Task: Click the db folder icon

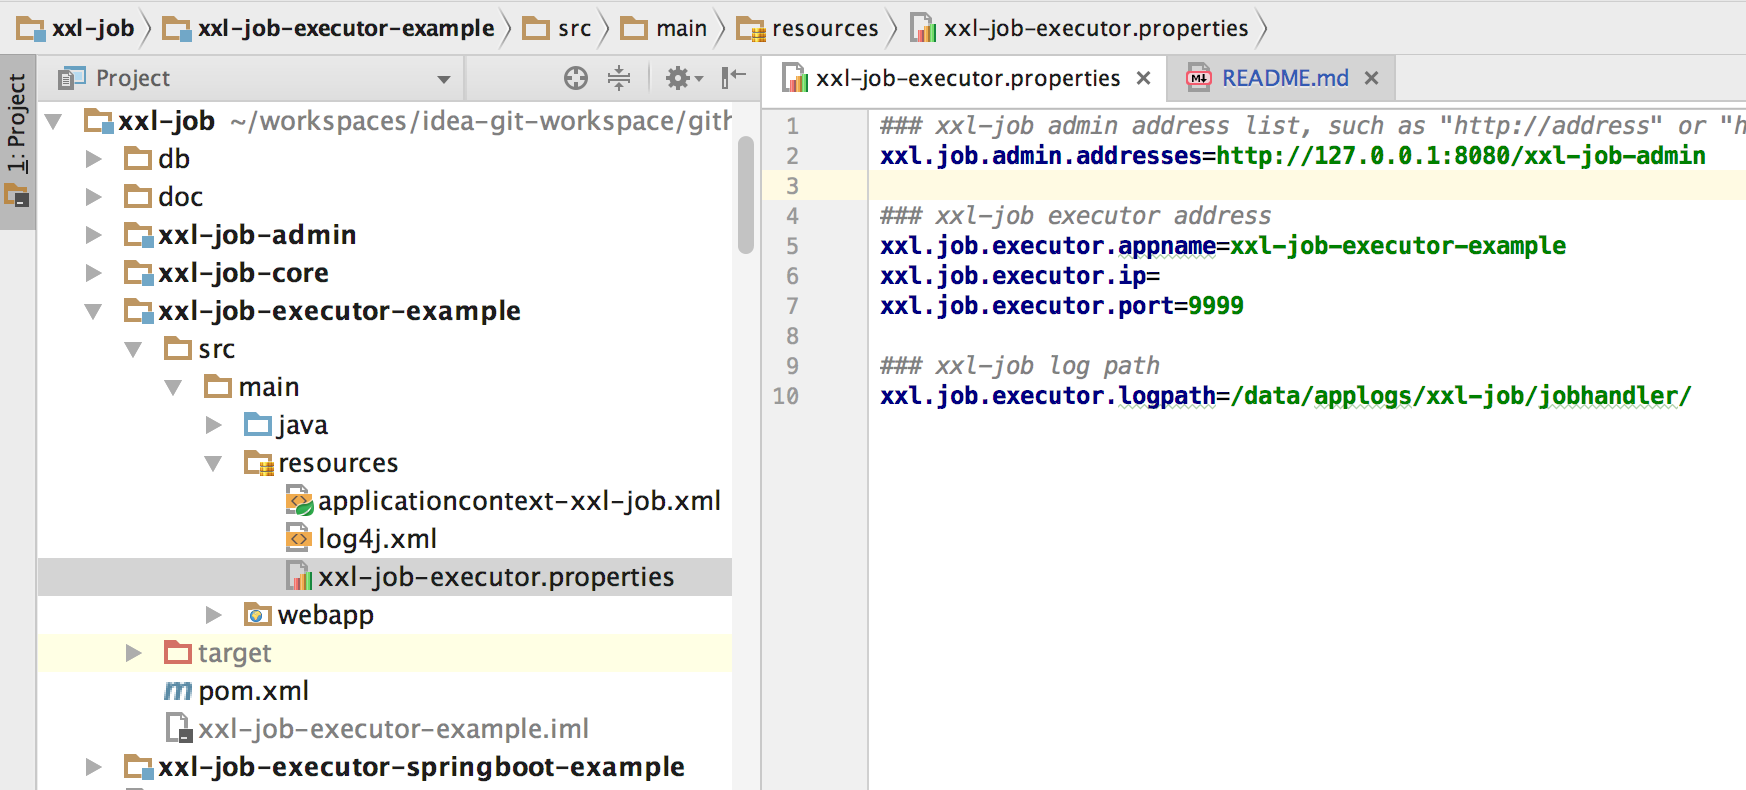Action: 137,159
